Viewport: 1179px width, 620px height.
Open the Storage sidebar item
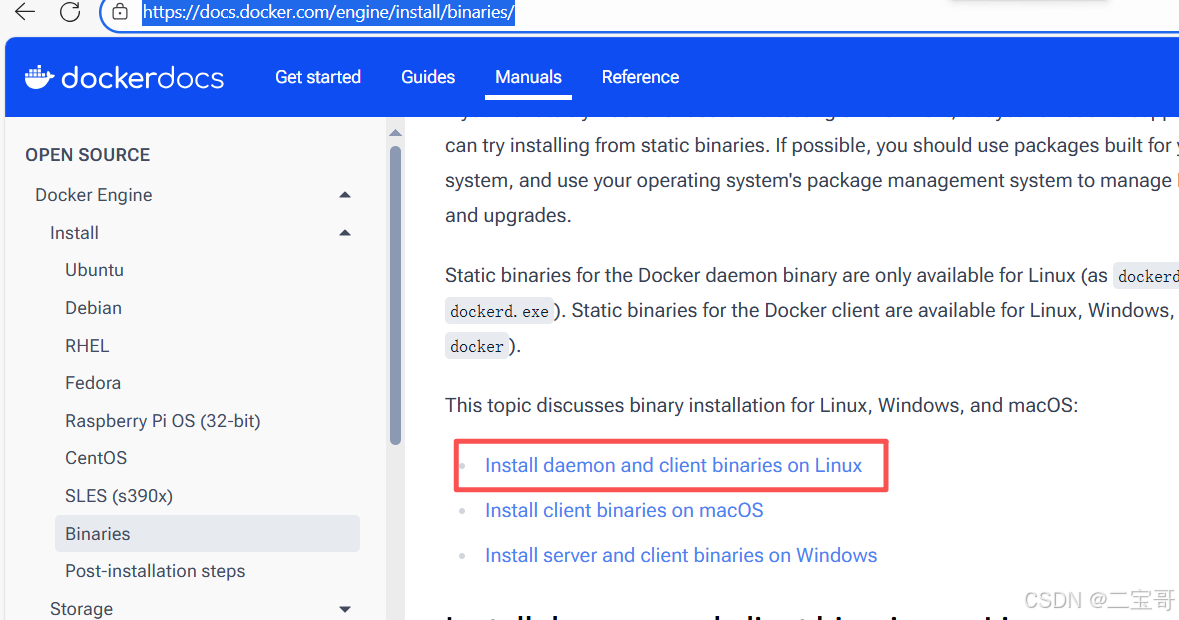click(x=81, y=609)
